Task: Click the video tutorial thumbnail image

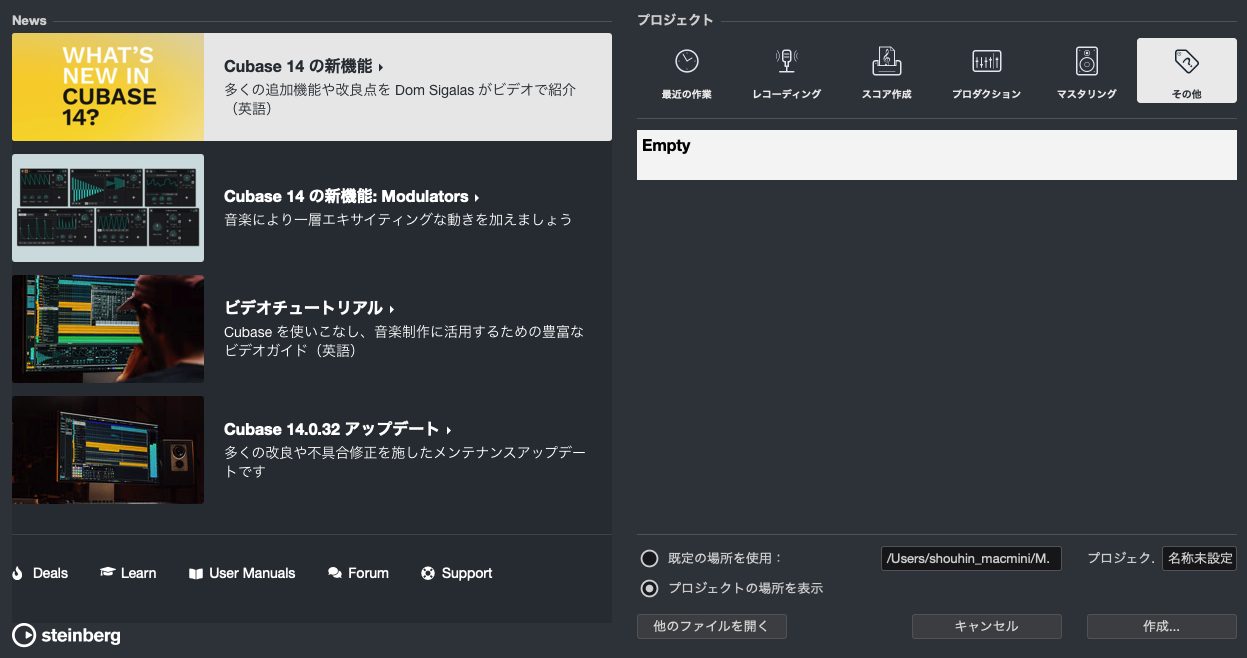Action: (x=108, y=329)
